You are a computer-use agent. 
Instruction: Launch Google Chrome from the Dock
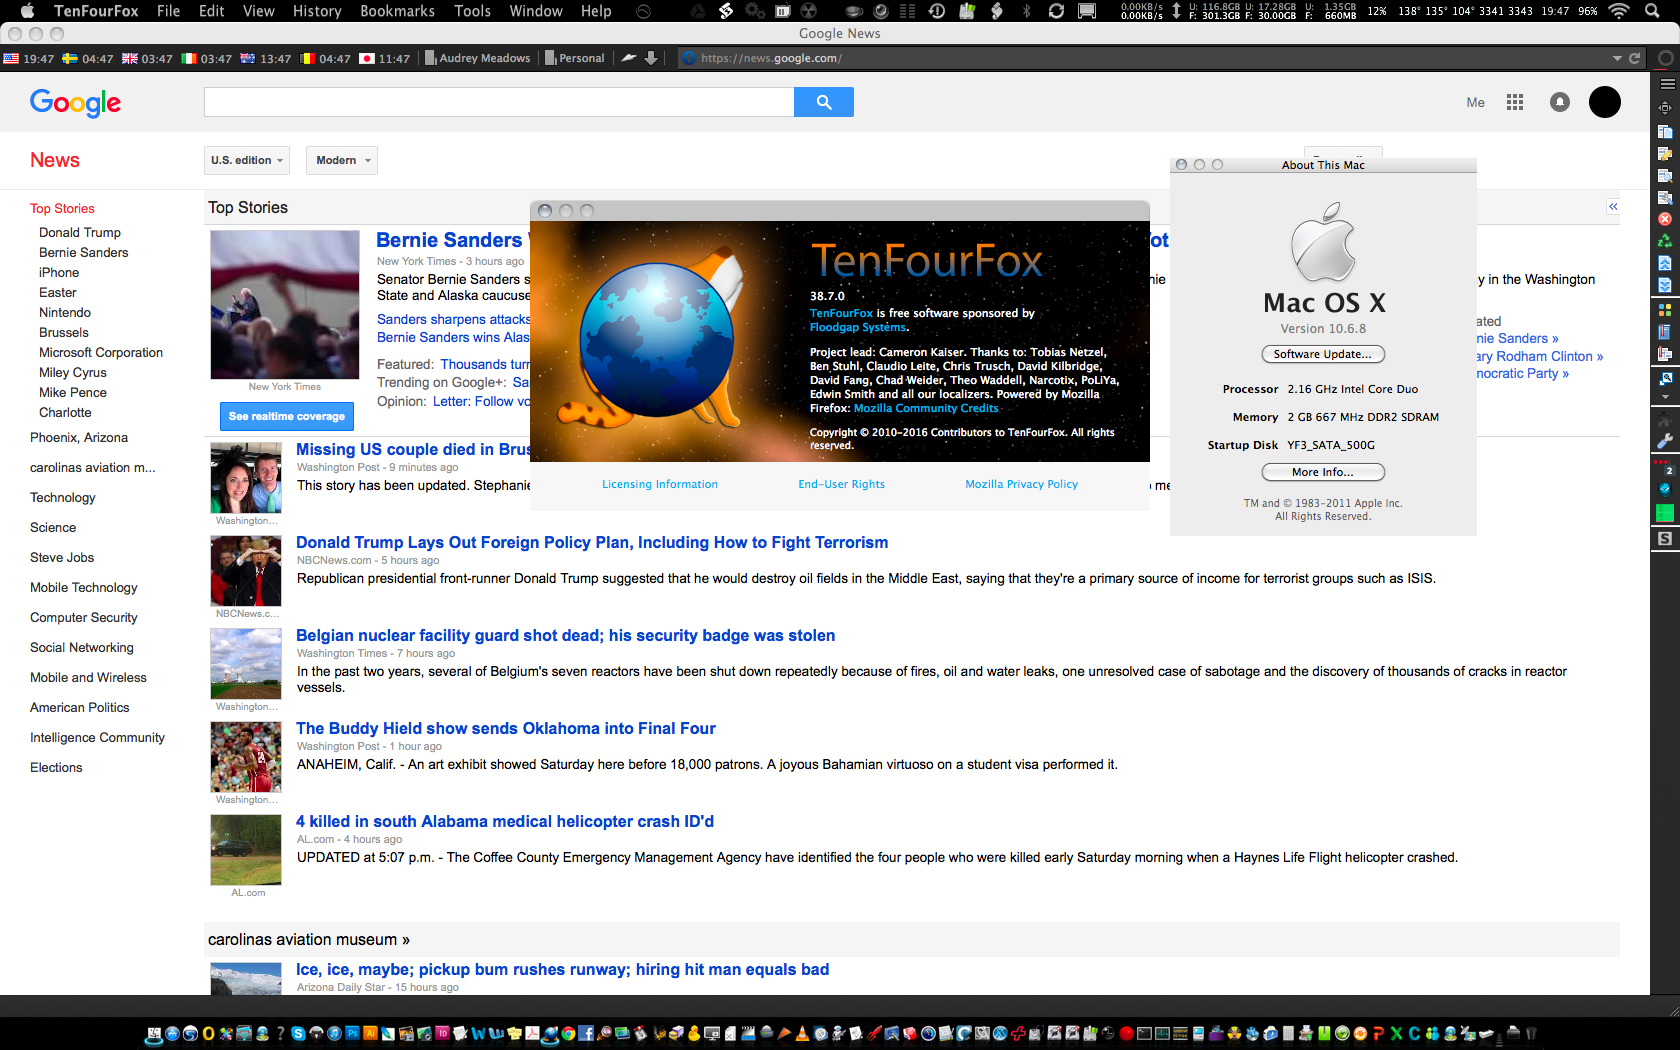568,1034
